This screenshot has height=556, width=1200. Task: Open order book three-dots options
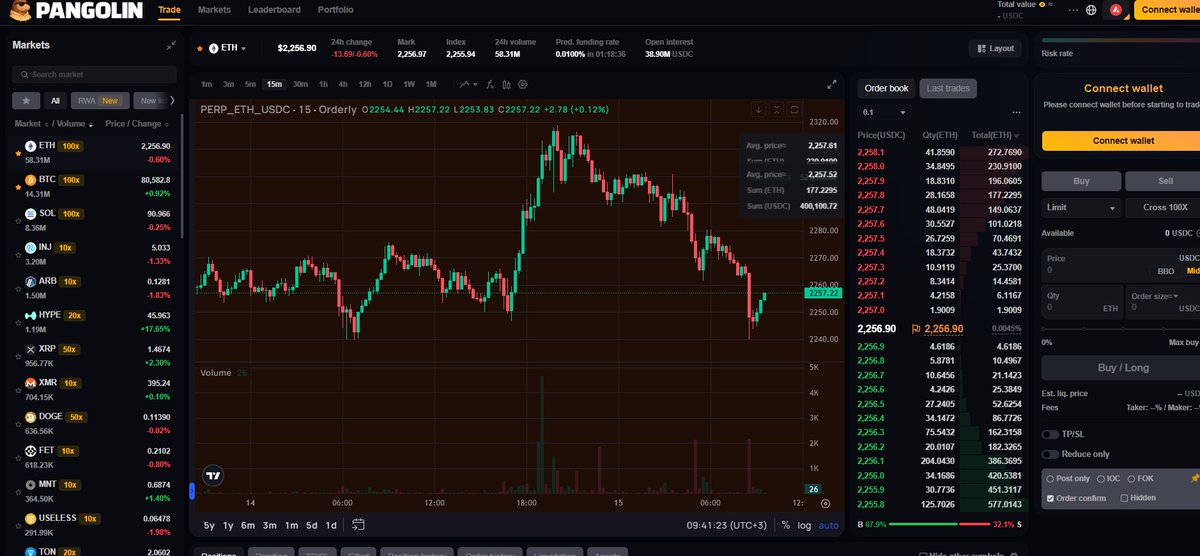[1017, 113]
